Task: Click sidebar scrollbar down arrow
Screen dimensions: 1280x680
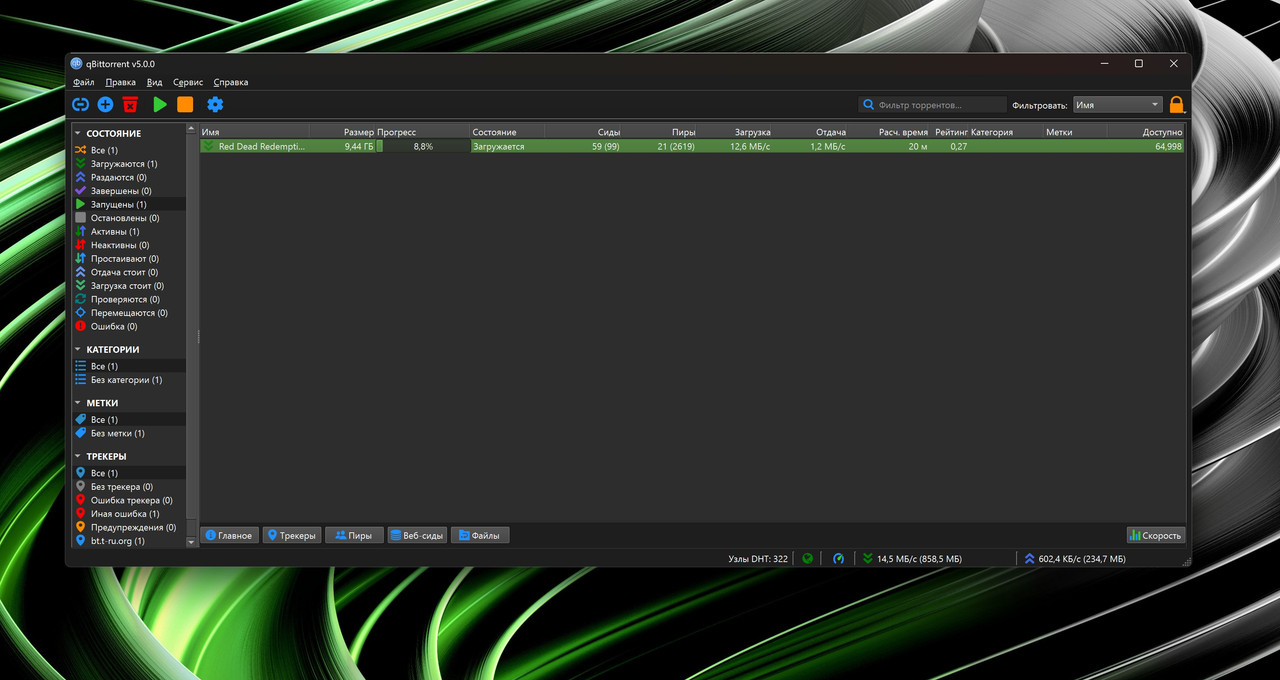Action: click(x=192, y=542)
